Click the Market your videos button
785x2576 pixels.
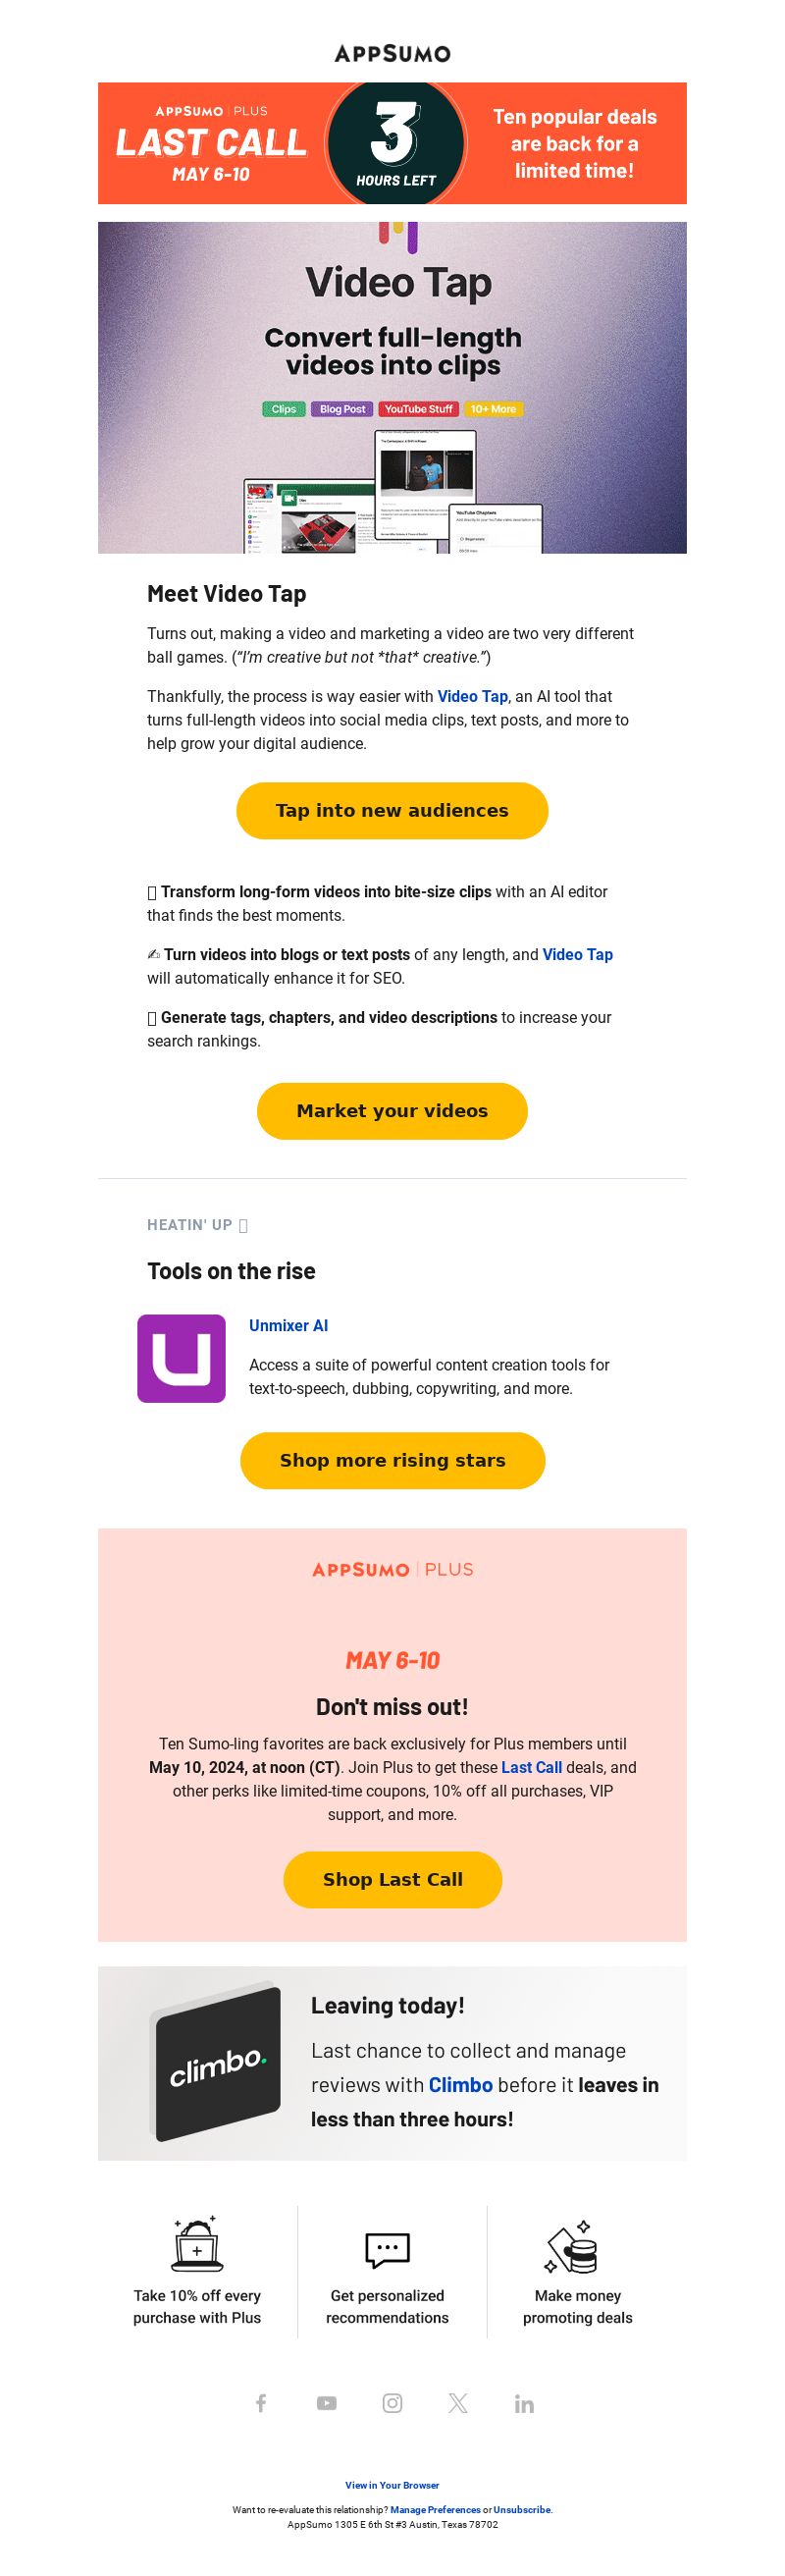392,1110
